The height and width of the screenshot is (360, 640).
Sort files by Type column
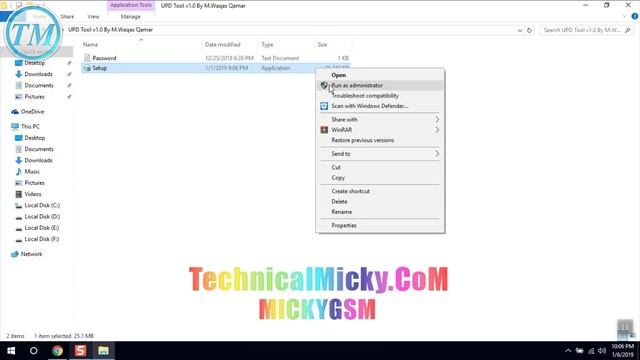(267, 44)
